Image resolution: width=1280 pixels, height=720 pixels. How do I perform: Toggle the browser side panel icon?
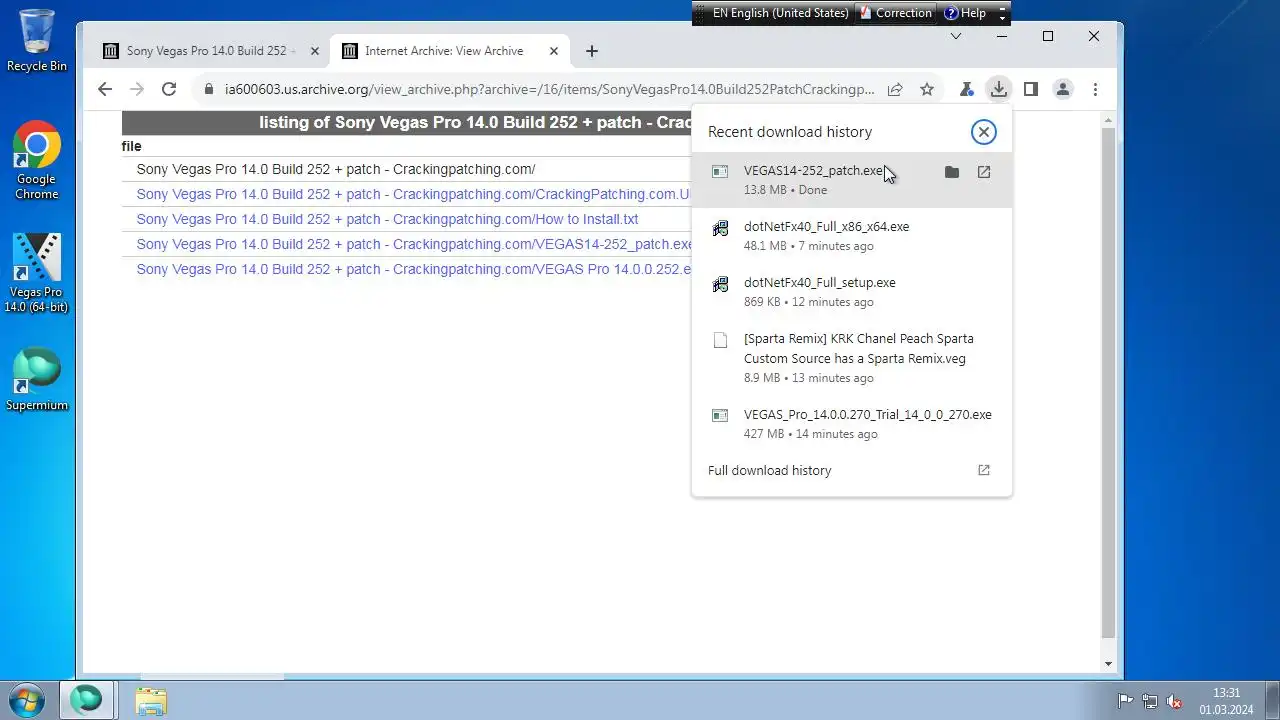(x=1030, y=89)
